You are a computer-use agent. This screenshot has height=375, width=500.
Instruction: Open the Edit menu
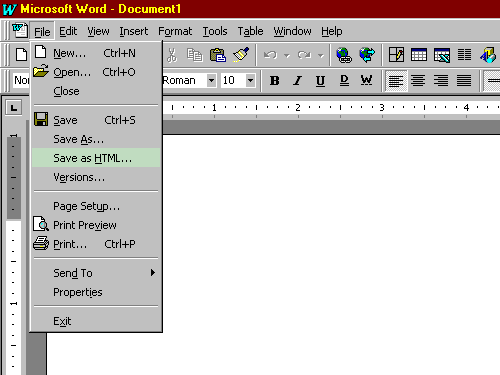click(68, 31)
